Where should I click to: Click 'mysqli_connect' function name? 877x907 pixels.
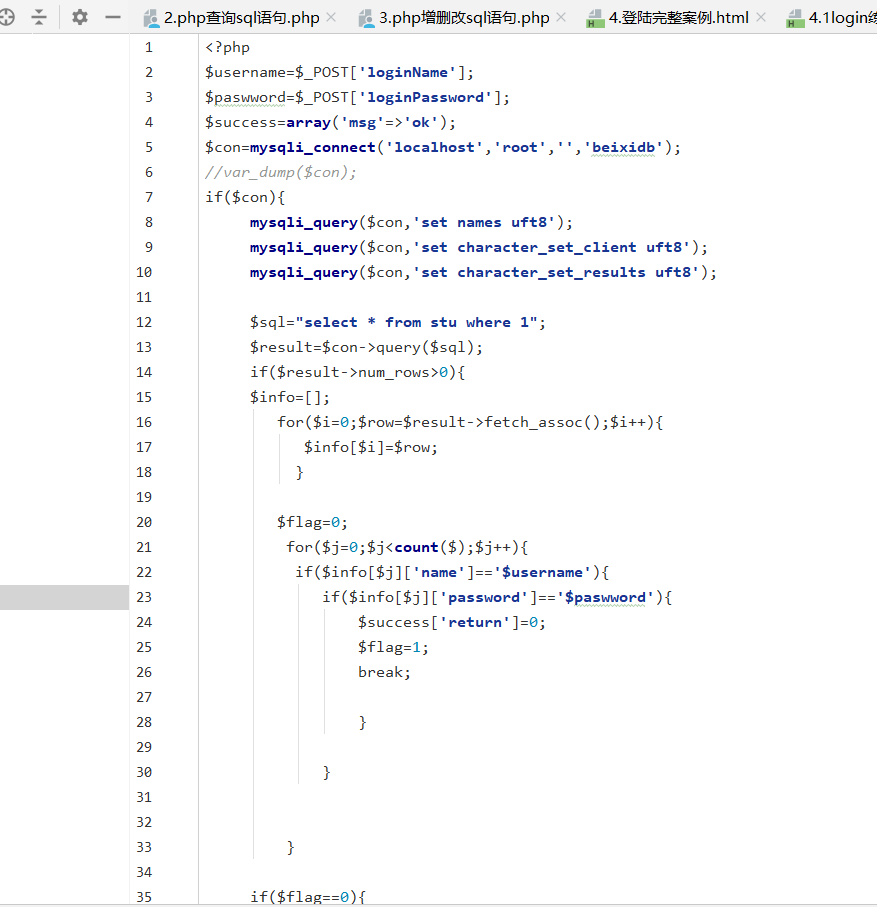click(313, 148)
